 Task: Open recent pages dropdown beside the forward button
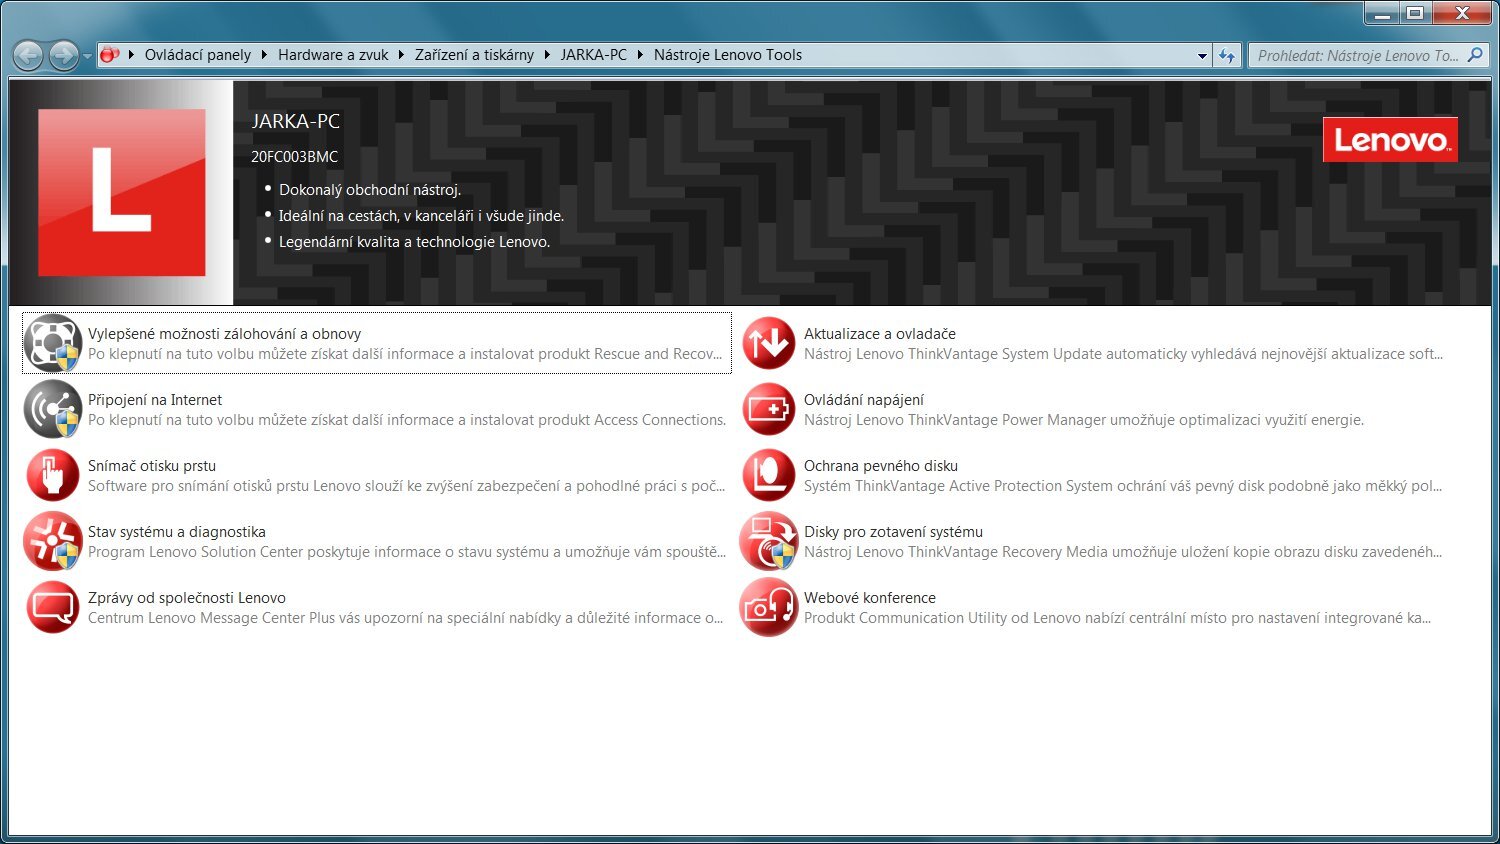pyautogui.click(x=88, y=56)
